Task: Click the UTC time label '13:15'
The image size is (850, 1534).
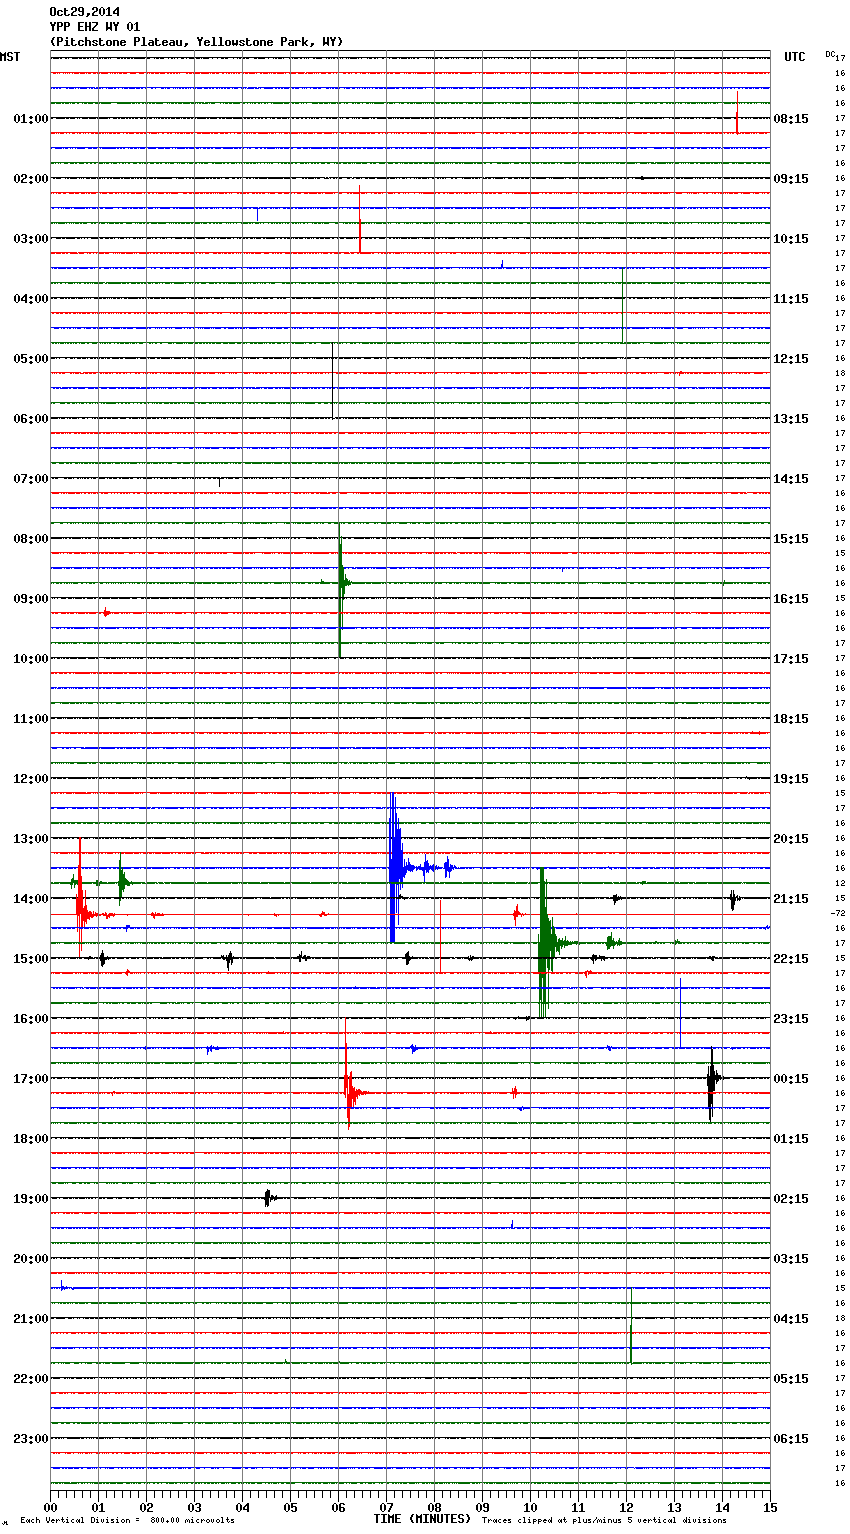Action: click(791, 419)
